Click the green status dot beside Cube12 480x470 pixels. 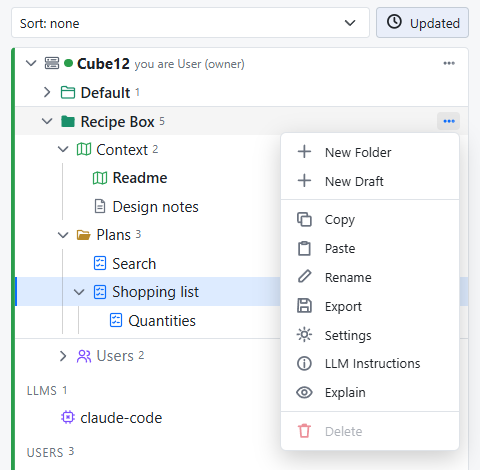click(68, 63)
